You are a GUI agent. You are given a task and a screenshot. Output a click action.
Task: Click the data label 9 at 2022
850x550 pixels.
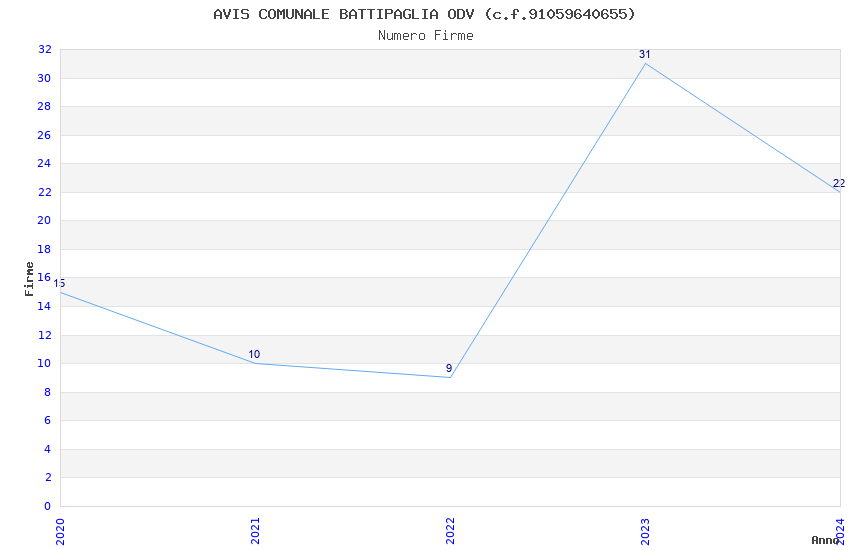(x=449, y=368)
